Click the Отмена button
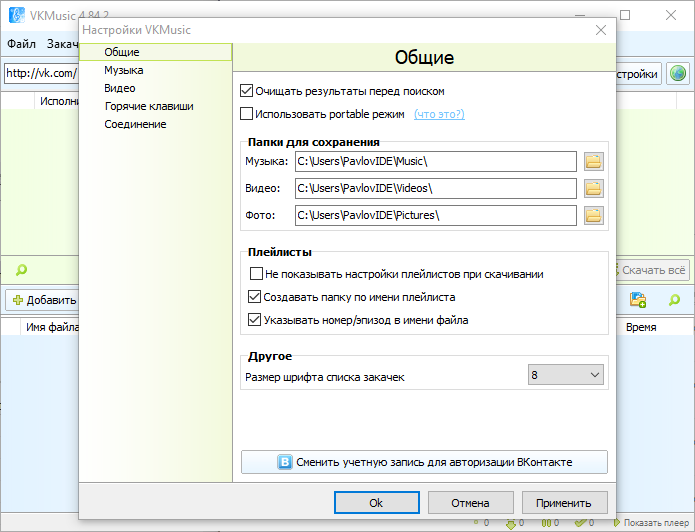 pyautogui.click(x=471, y=503)
